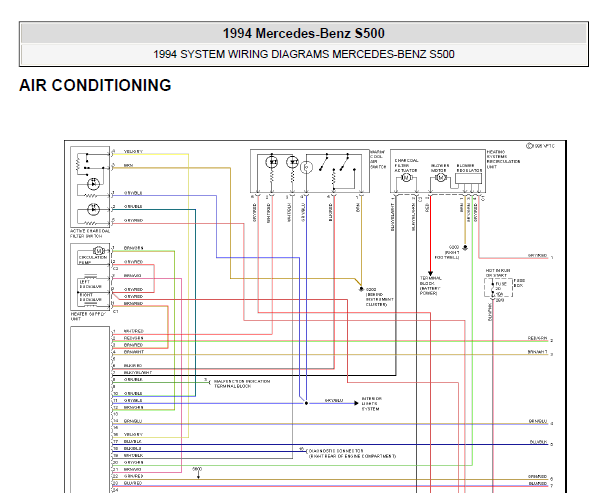This screenshot has width=603, height=493.
Task: Click the 'Warm/Cool Air Switch' label
Action: [378, 159]
